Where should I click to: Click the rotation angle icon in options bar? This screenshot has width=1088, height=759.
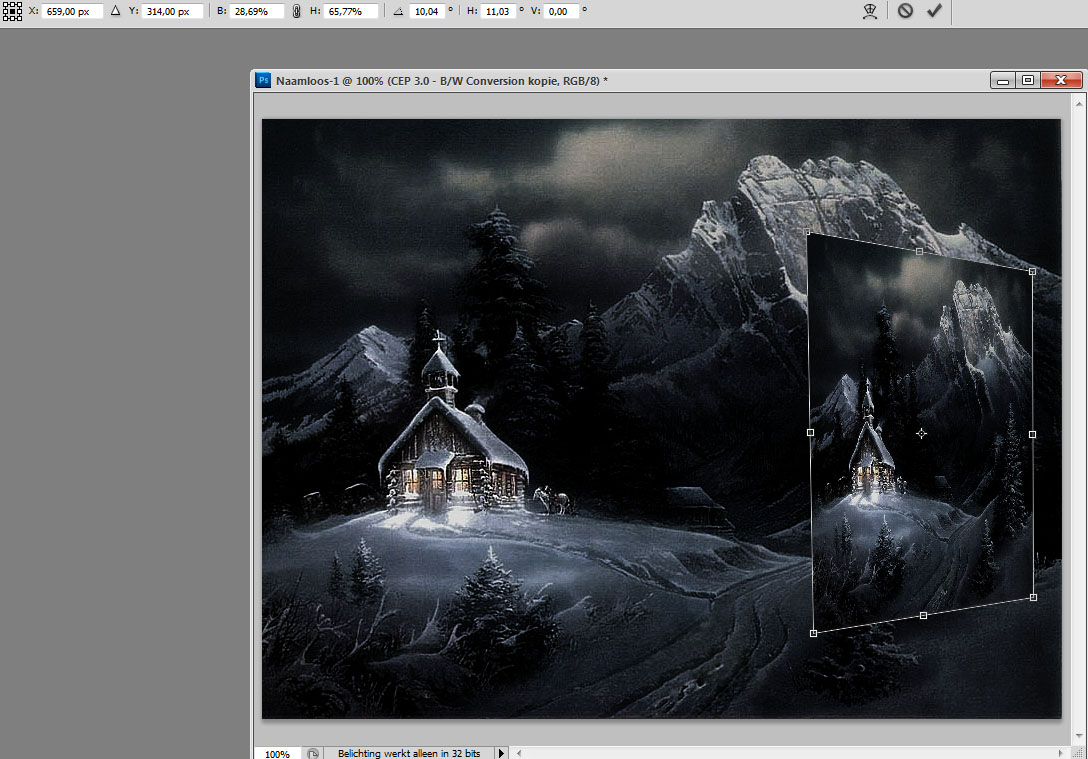(x=398, y=11)
